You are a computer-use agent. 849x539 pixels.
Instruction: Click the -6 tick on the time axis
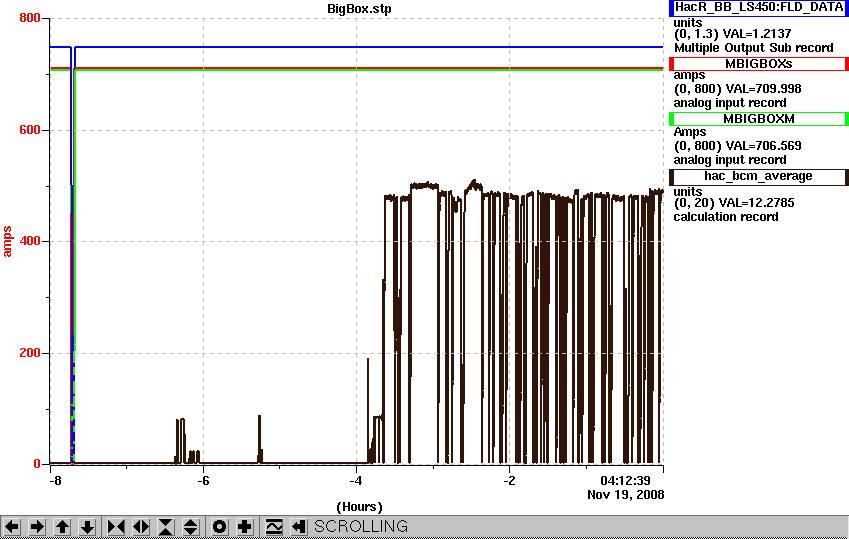203,481
